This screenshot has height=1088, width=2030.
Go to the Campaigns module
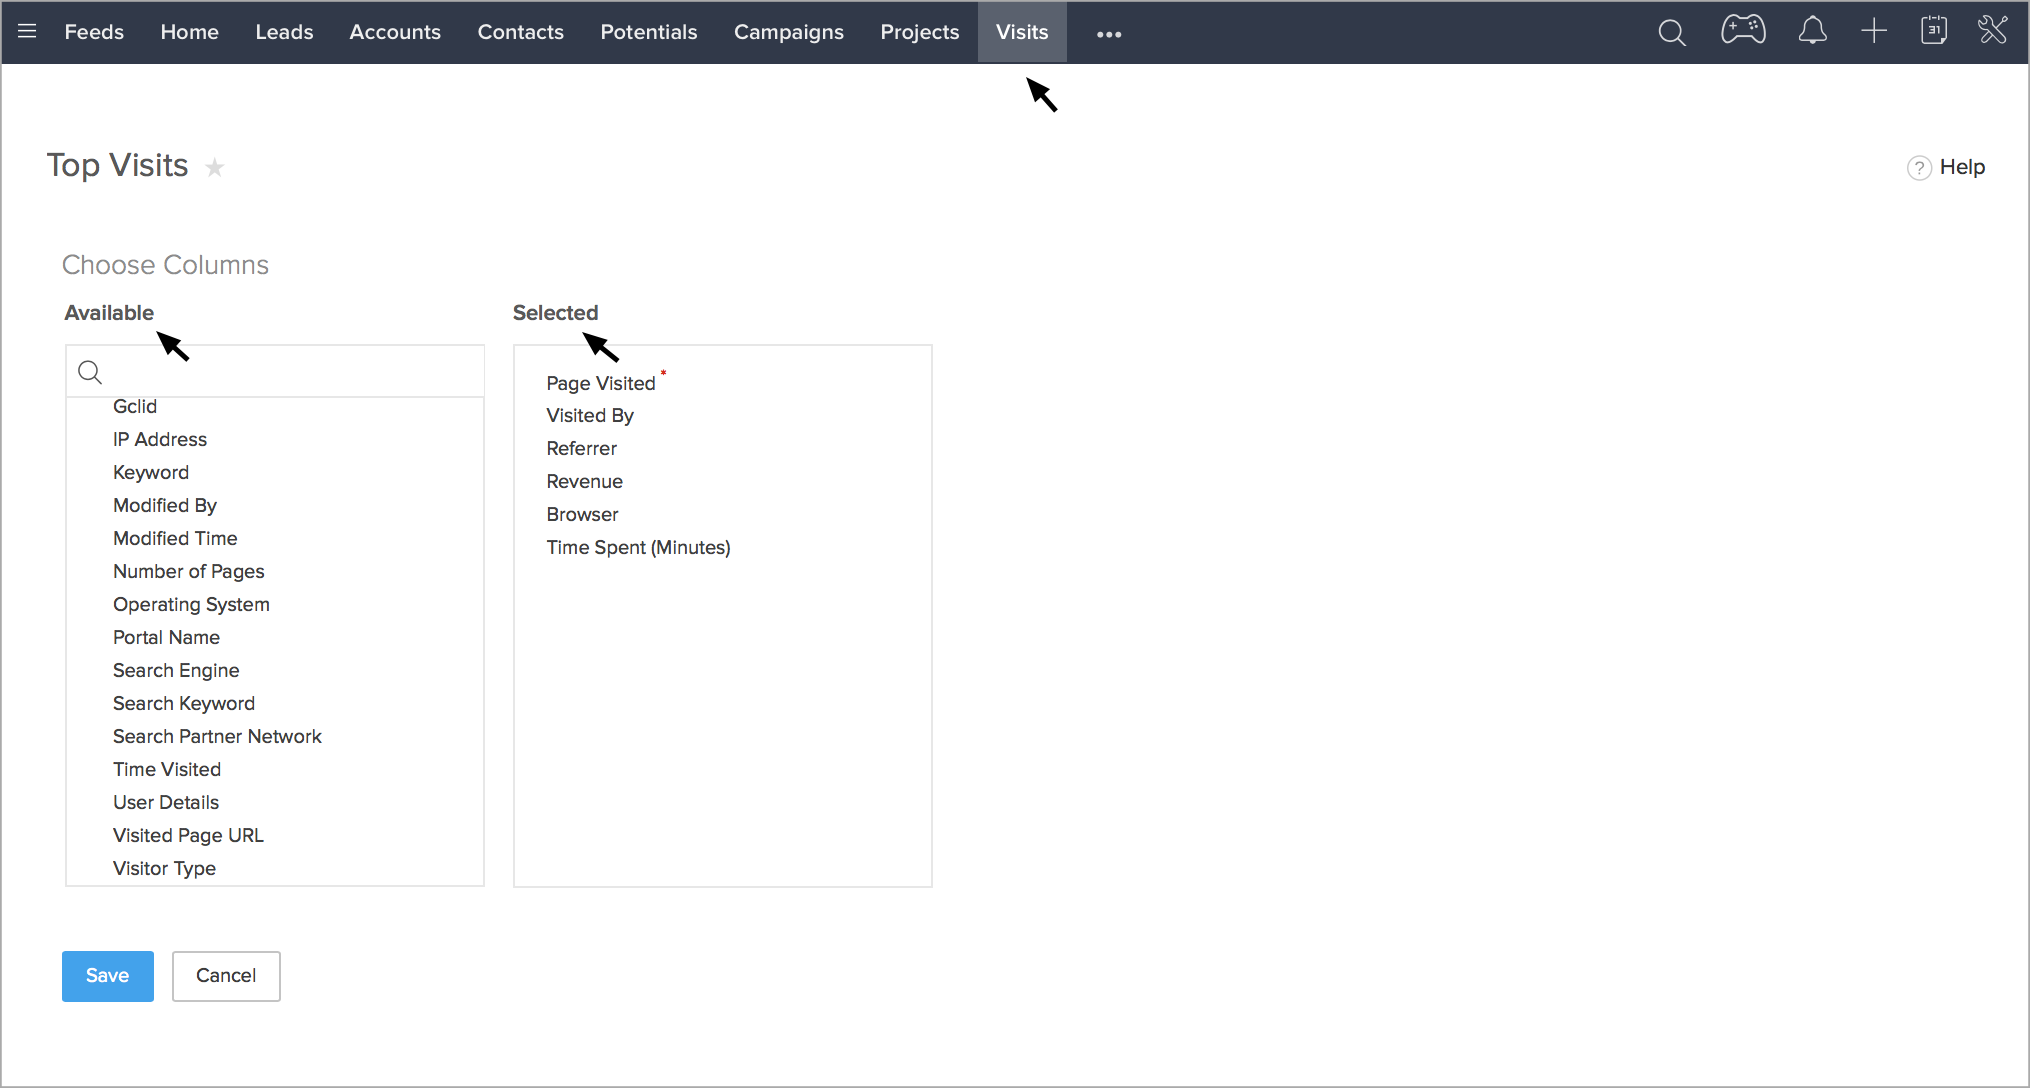788,32
